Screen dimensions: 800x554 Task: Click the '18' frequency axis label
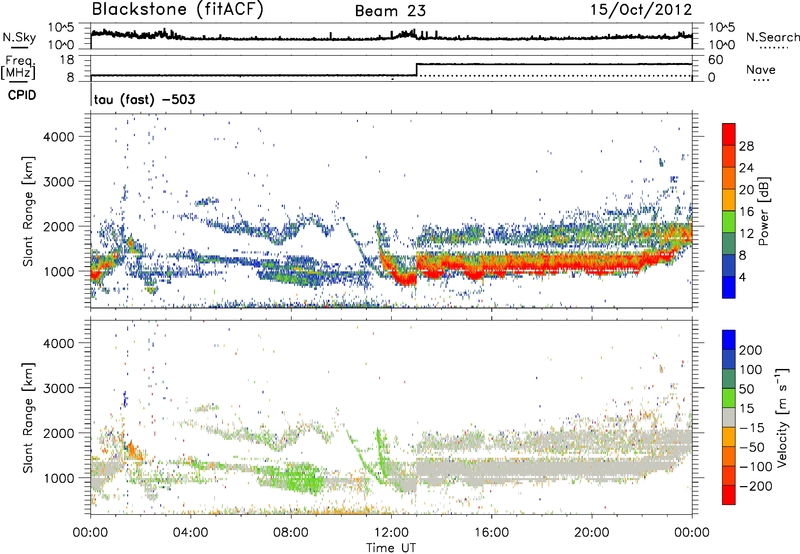coord(67,60)
